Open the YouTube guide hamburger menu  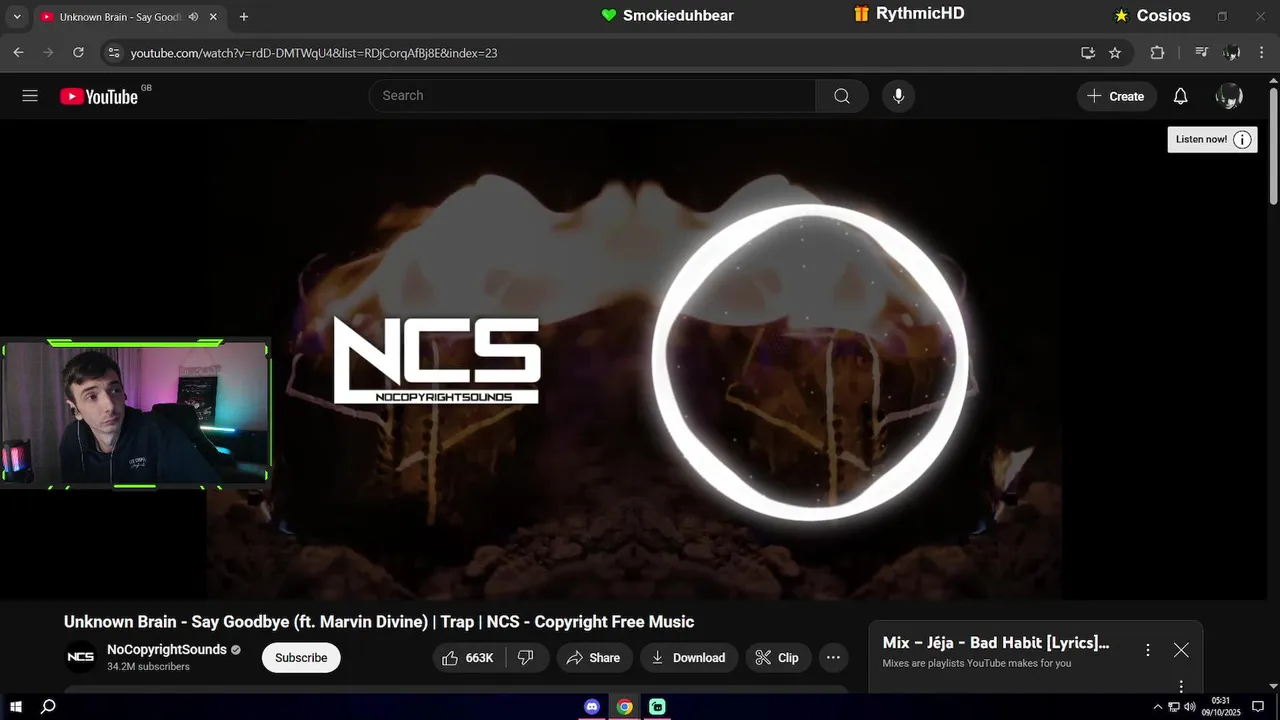point(30,96)
